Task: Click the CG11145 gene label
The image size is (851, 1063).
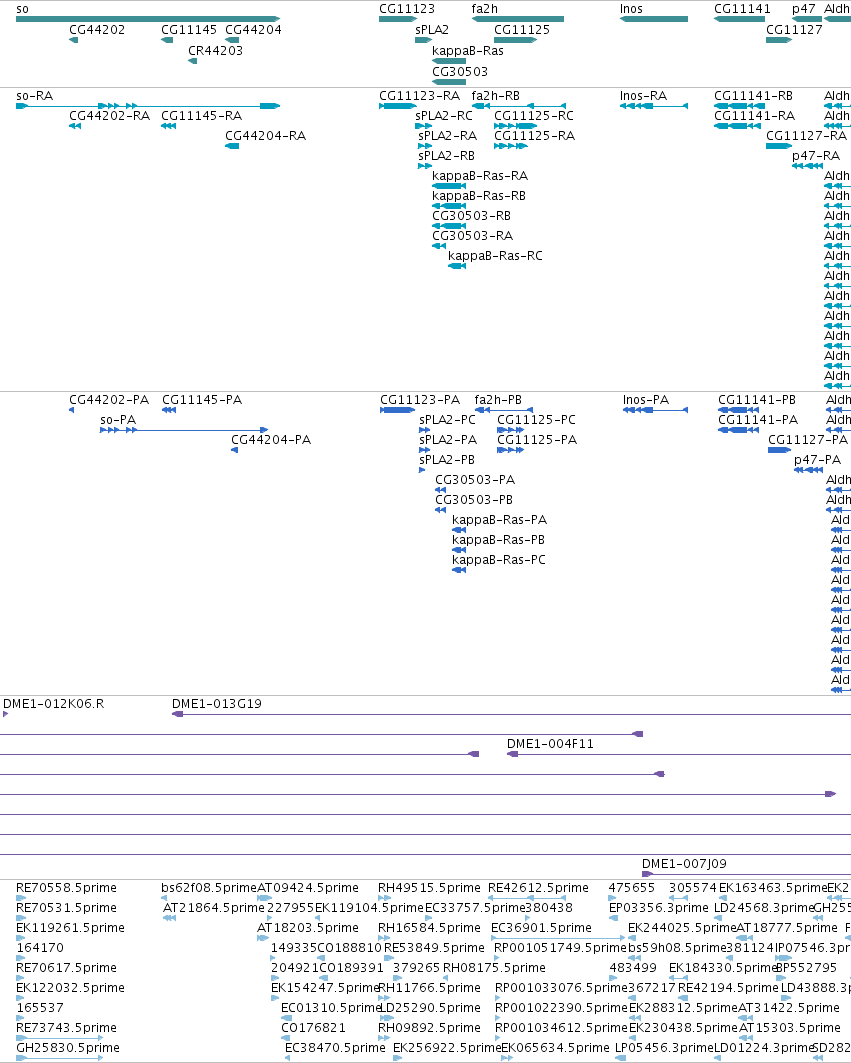Action: tap(189, 30)
